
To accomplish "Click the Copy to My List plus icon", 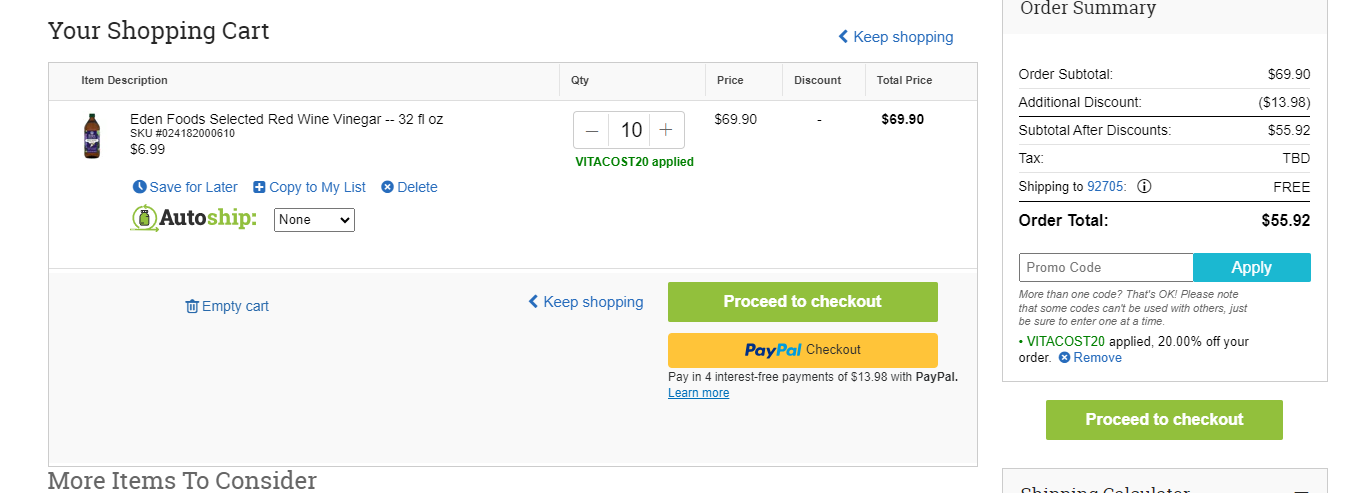I will [259, 187].
